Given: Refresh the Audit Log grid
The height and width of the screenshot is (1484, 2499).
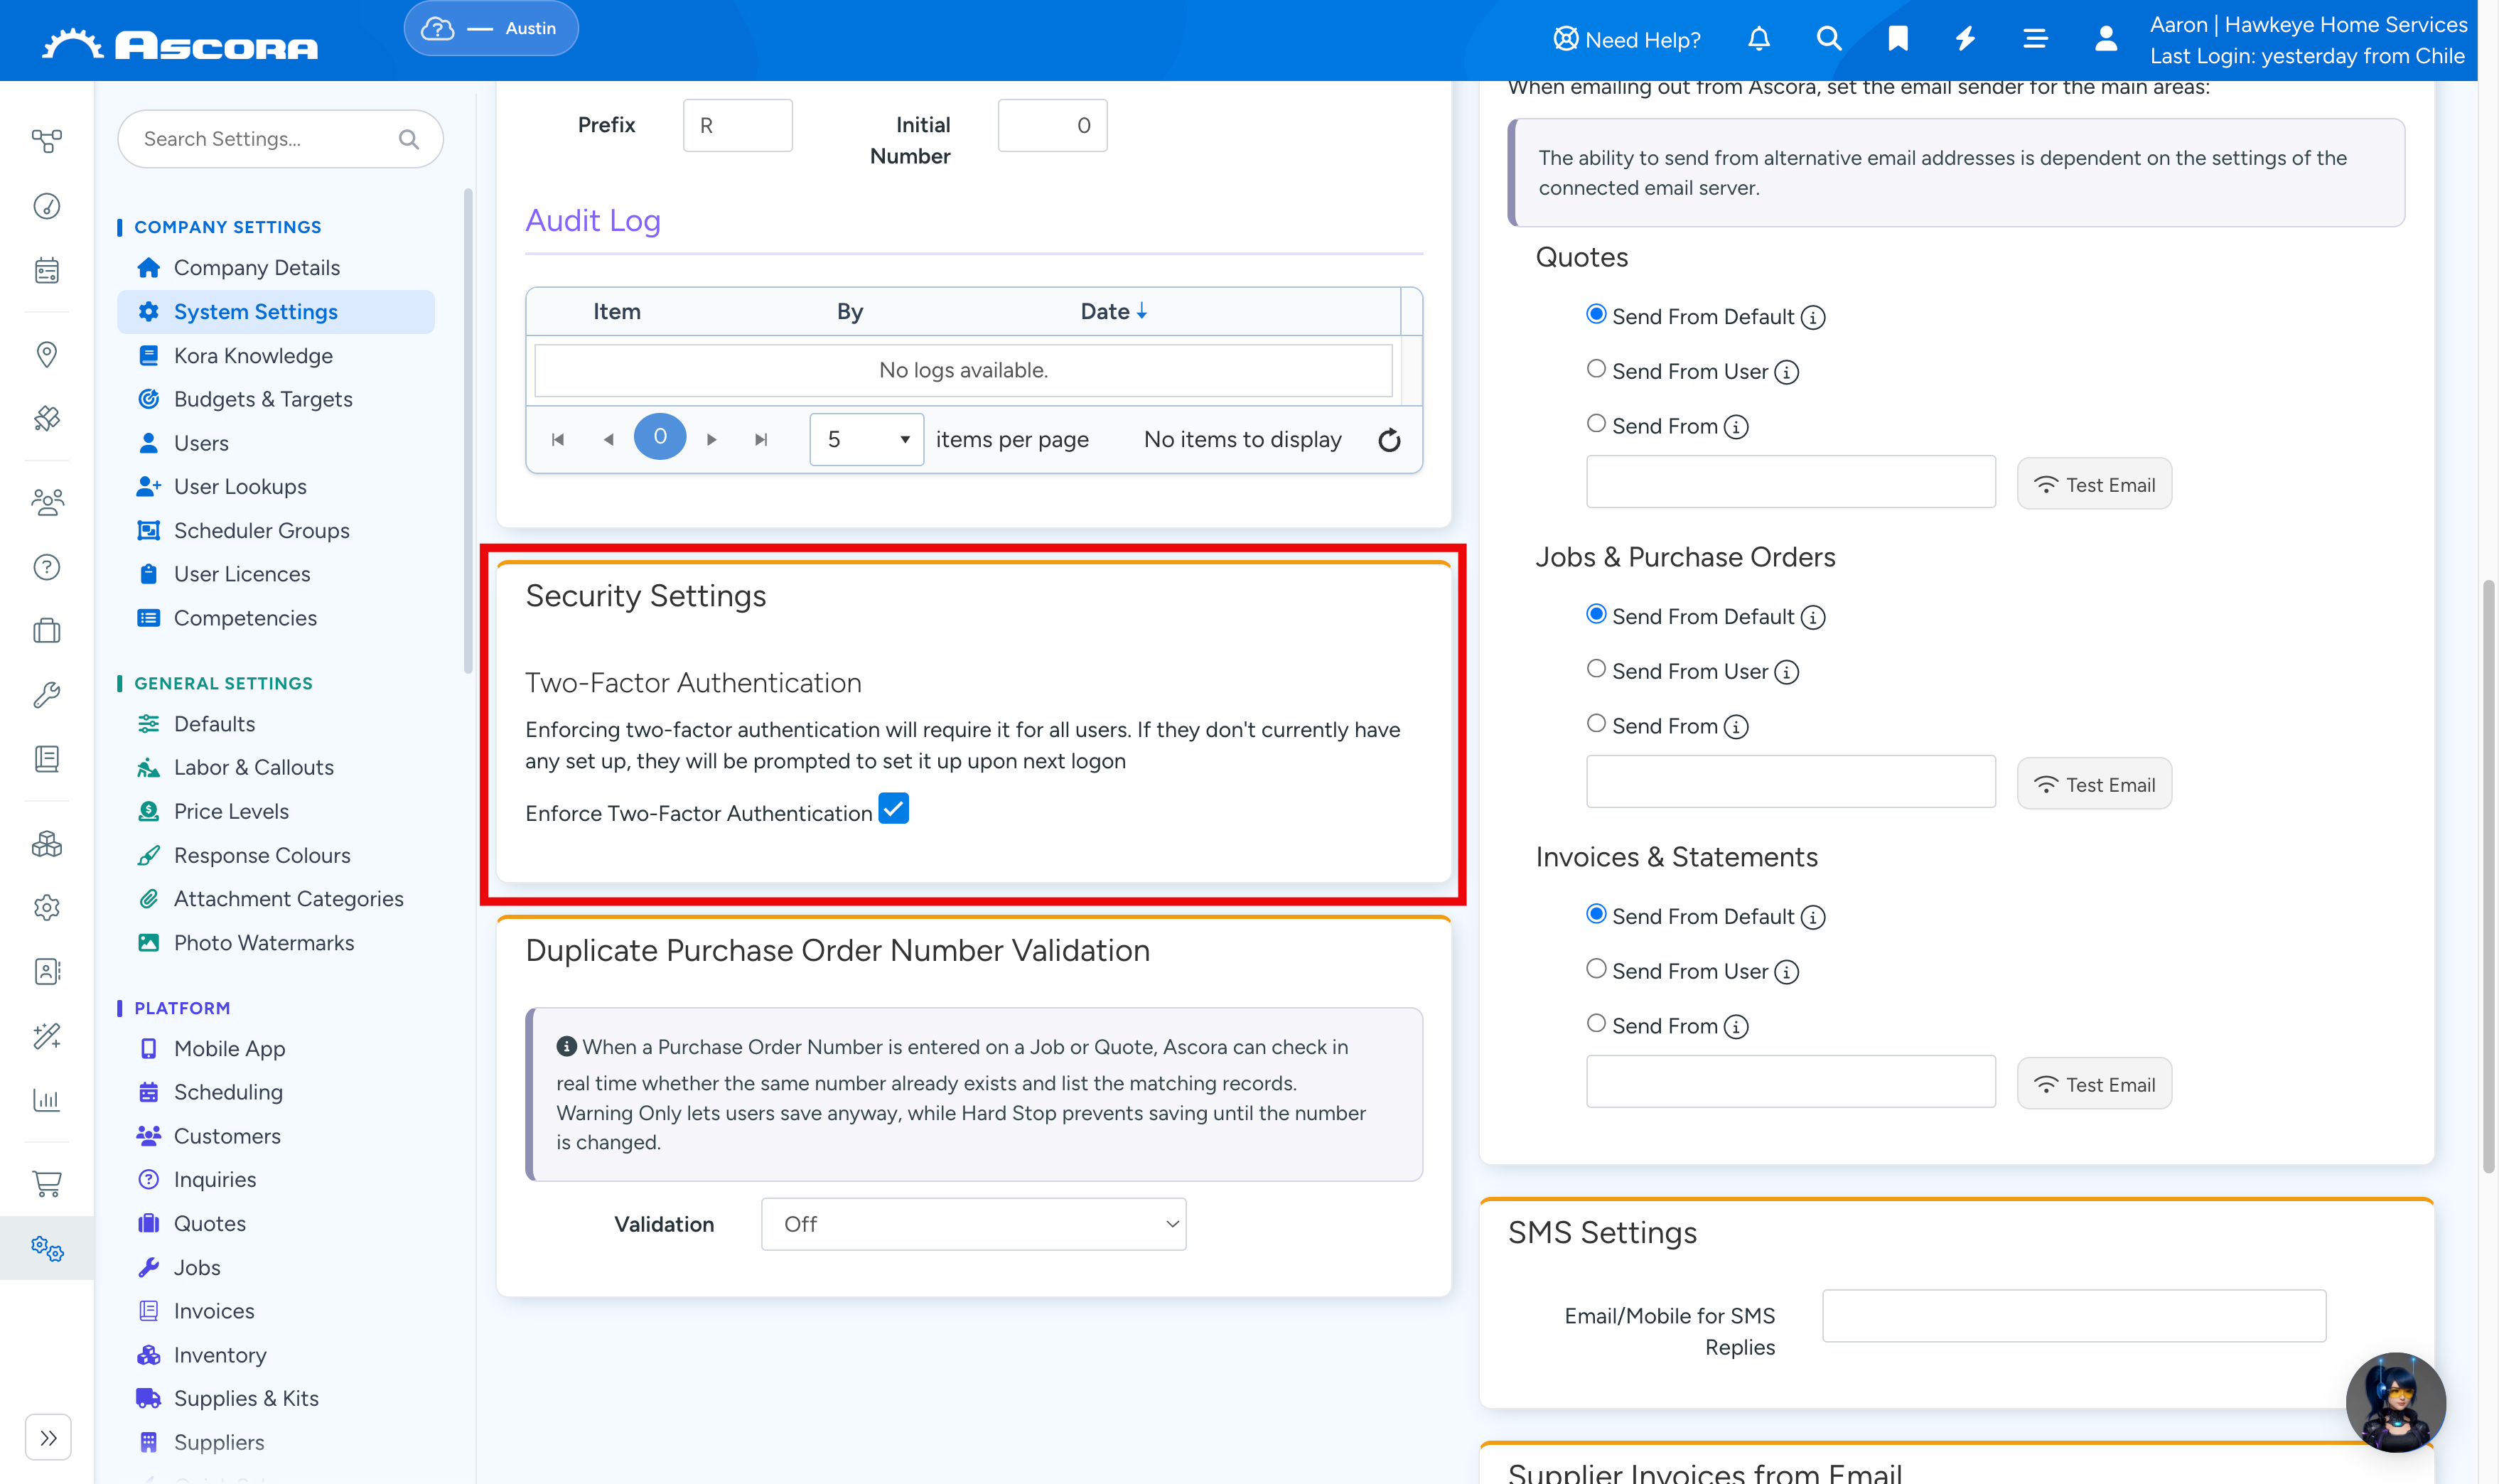Looking at the screenshot, I should pos(1389,440).
